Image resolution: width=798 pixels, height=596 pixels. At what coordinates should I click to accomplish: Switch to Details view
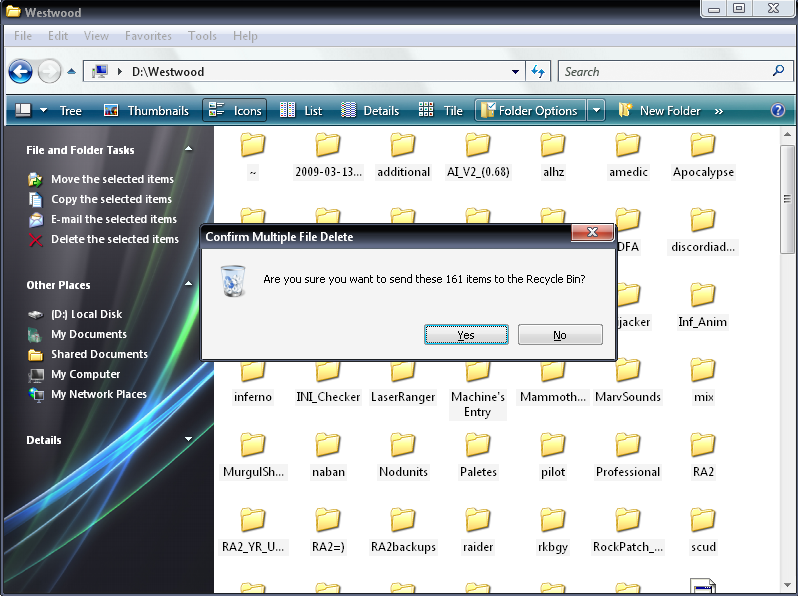(370, 110)
